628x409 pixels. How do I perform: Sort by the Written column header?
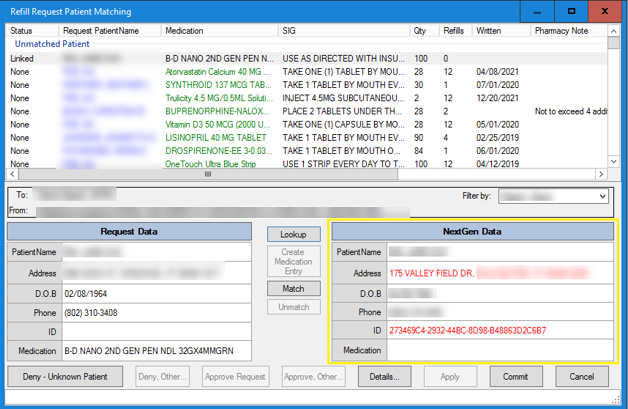(501, 31)
